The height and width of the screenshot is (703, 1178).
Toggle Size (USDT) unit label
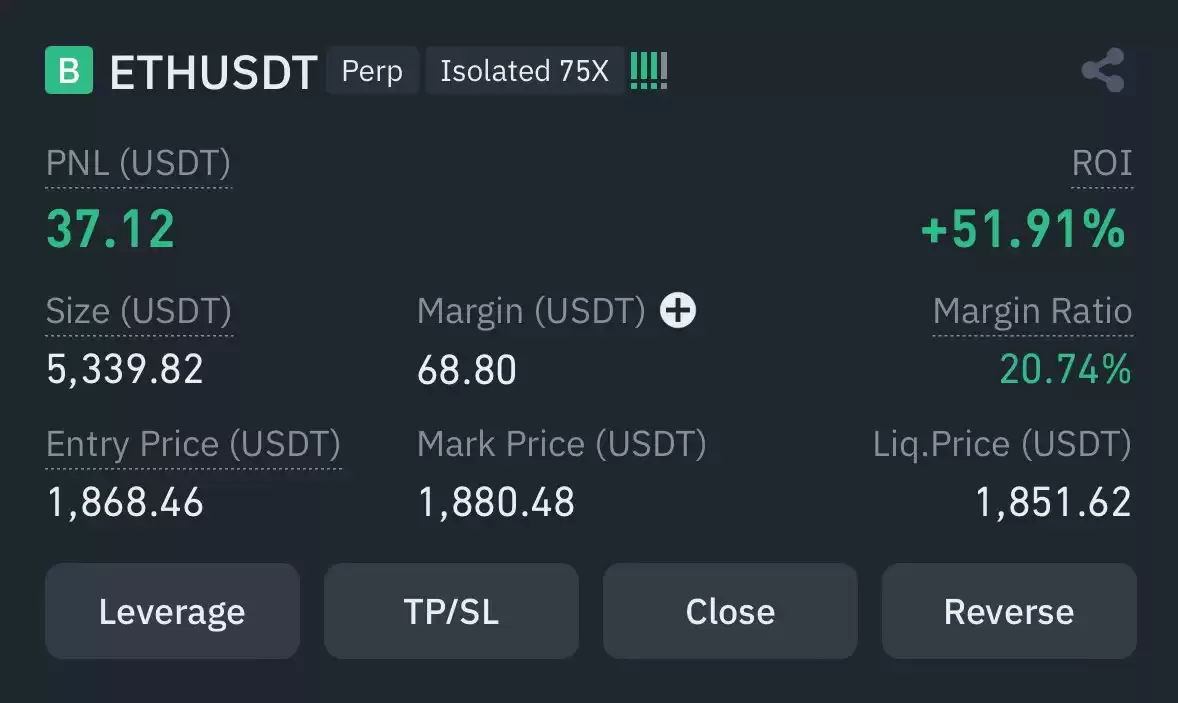point(139,311)
